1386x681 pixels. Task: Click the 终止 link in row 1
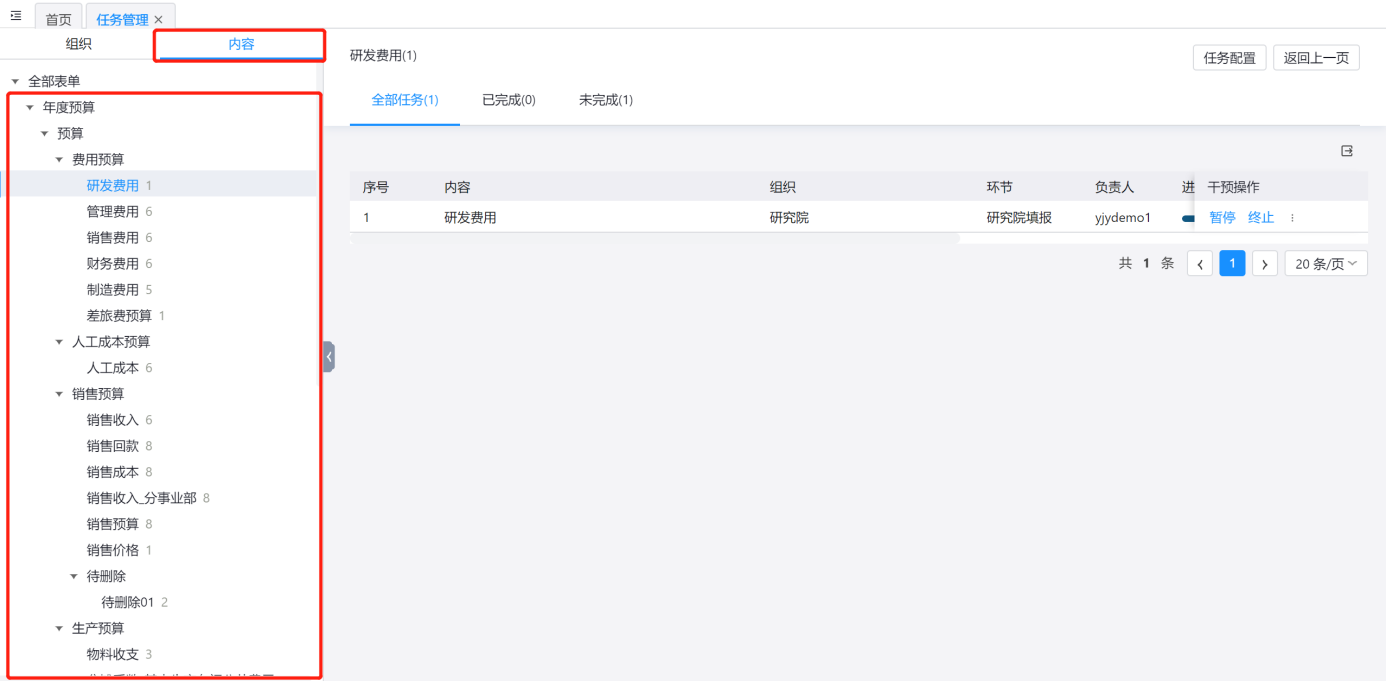(1261, 218)
